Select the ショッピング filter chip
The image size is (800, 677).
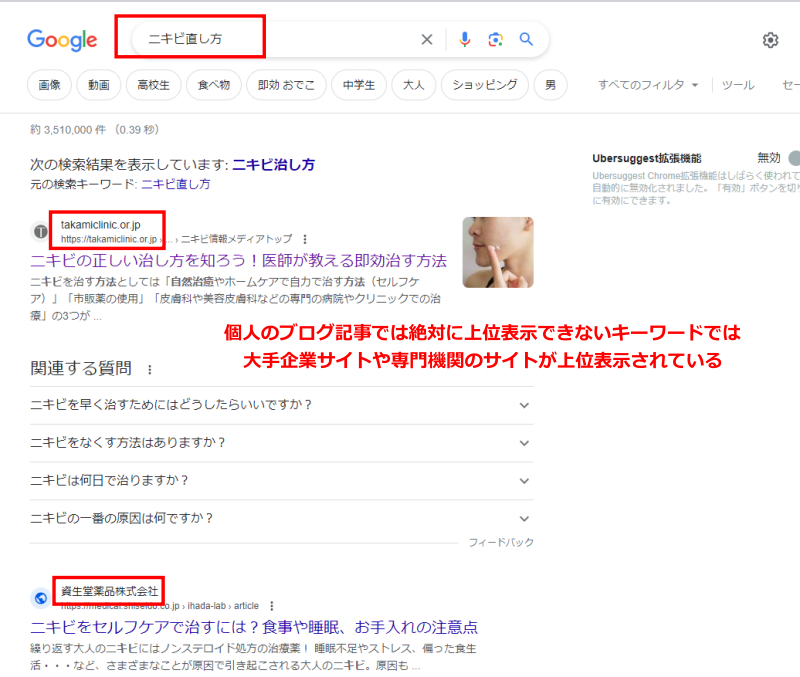point(485,85)
